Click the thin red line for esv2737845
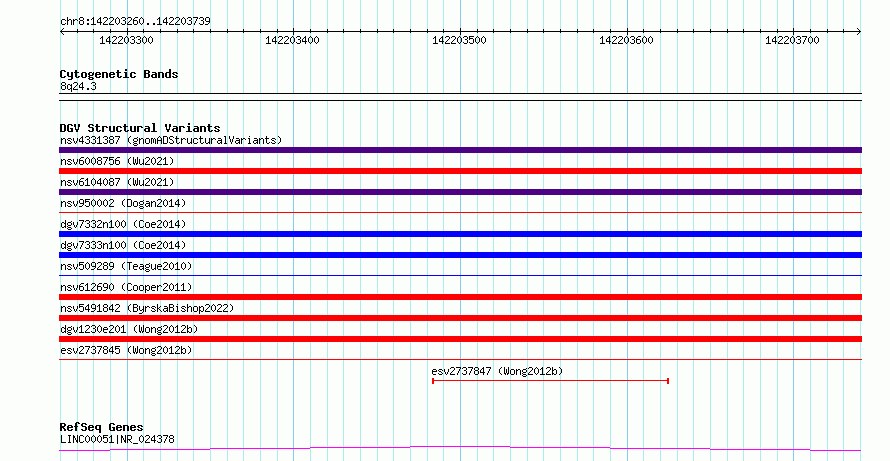Screen dimensions: 890x461 click(x=460, y=359)
